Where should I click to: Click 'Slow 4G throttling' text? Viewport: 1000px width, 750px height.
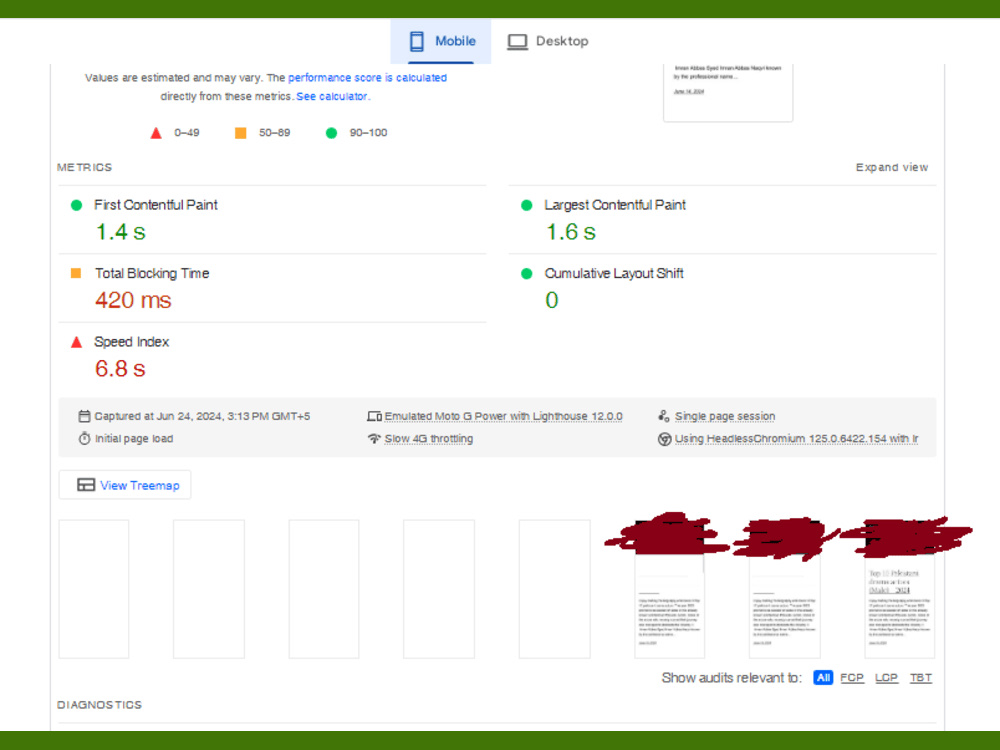point(429,439)
